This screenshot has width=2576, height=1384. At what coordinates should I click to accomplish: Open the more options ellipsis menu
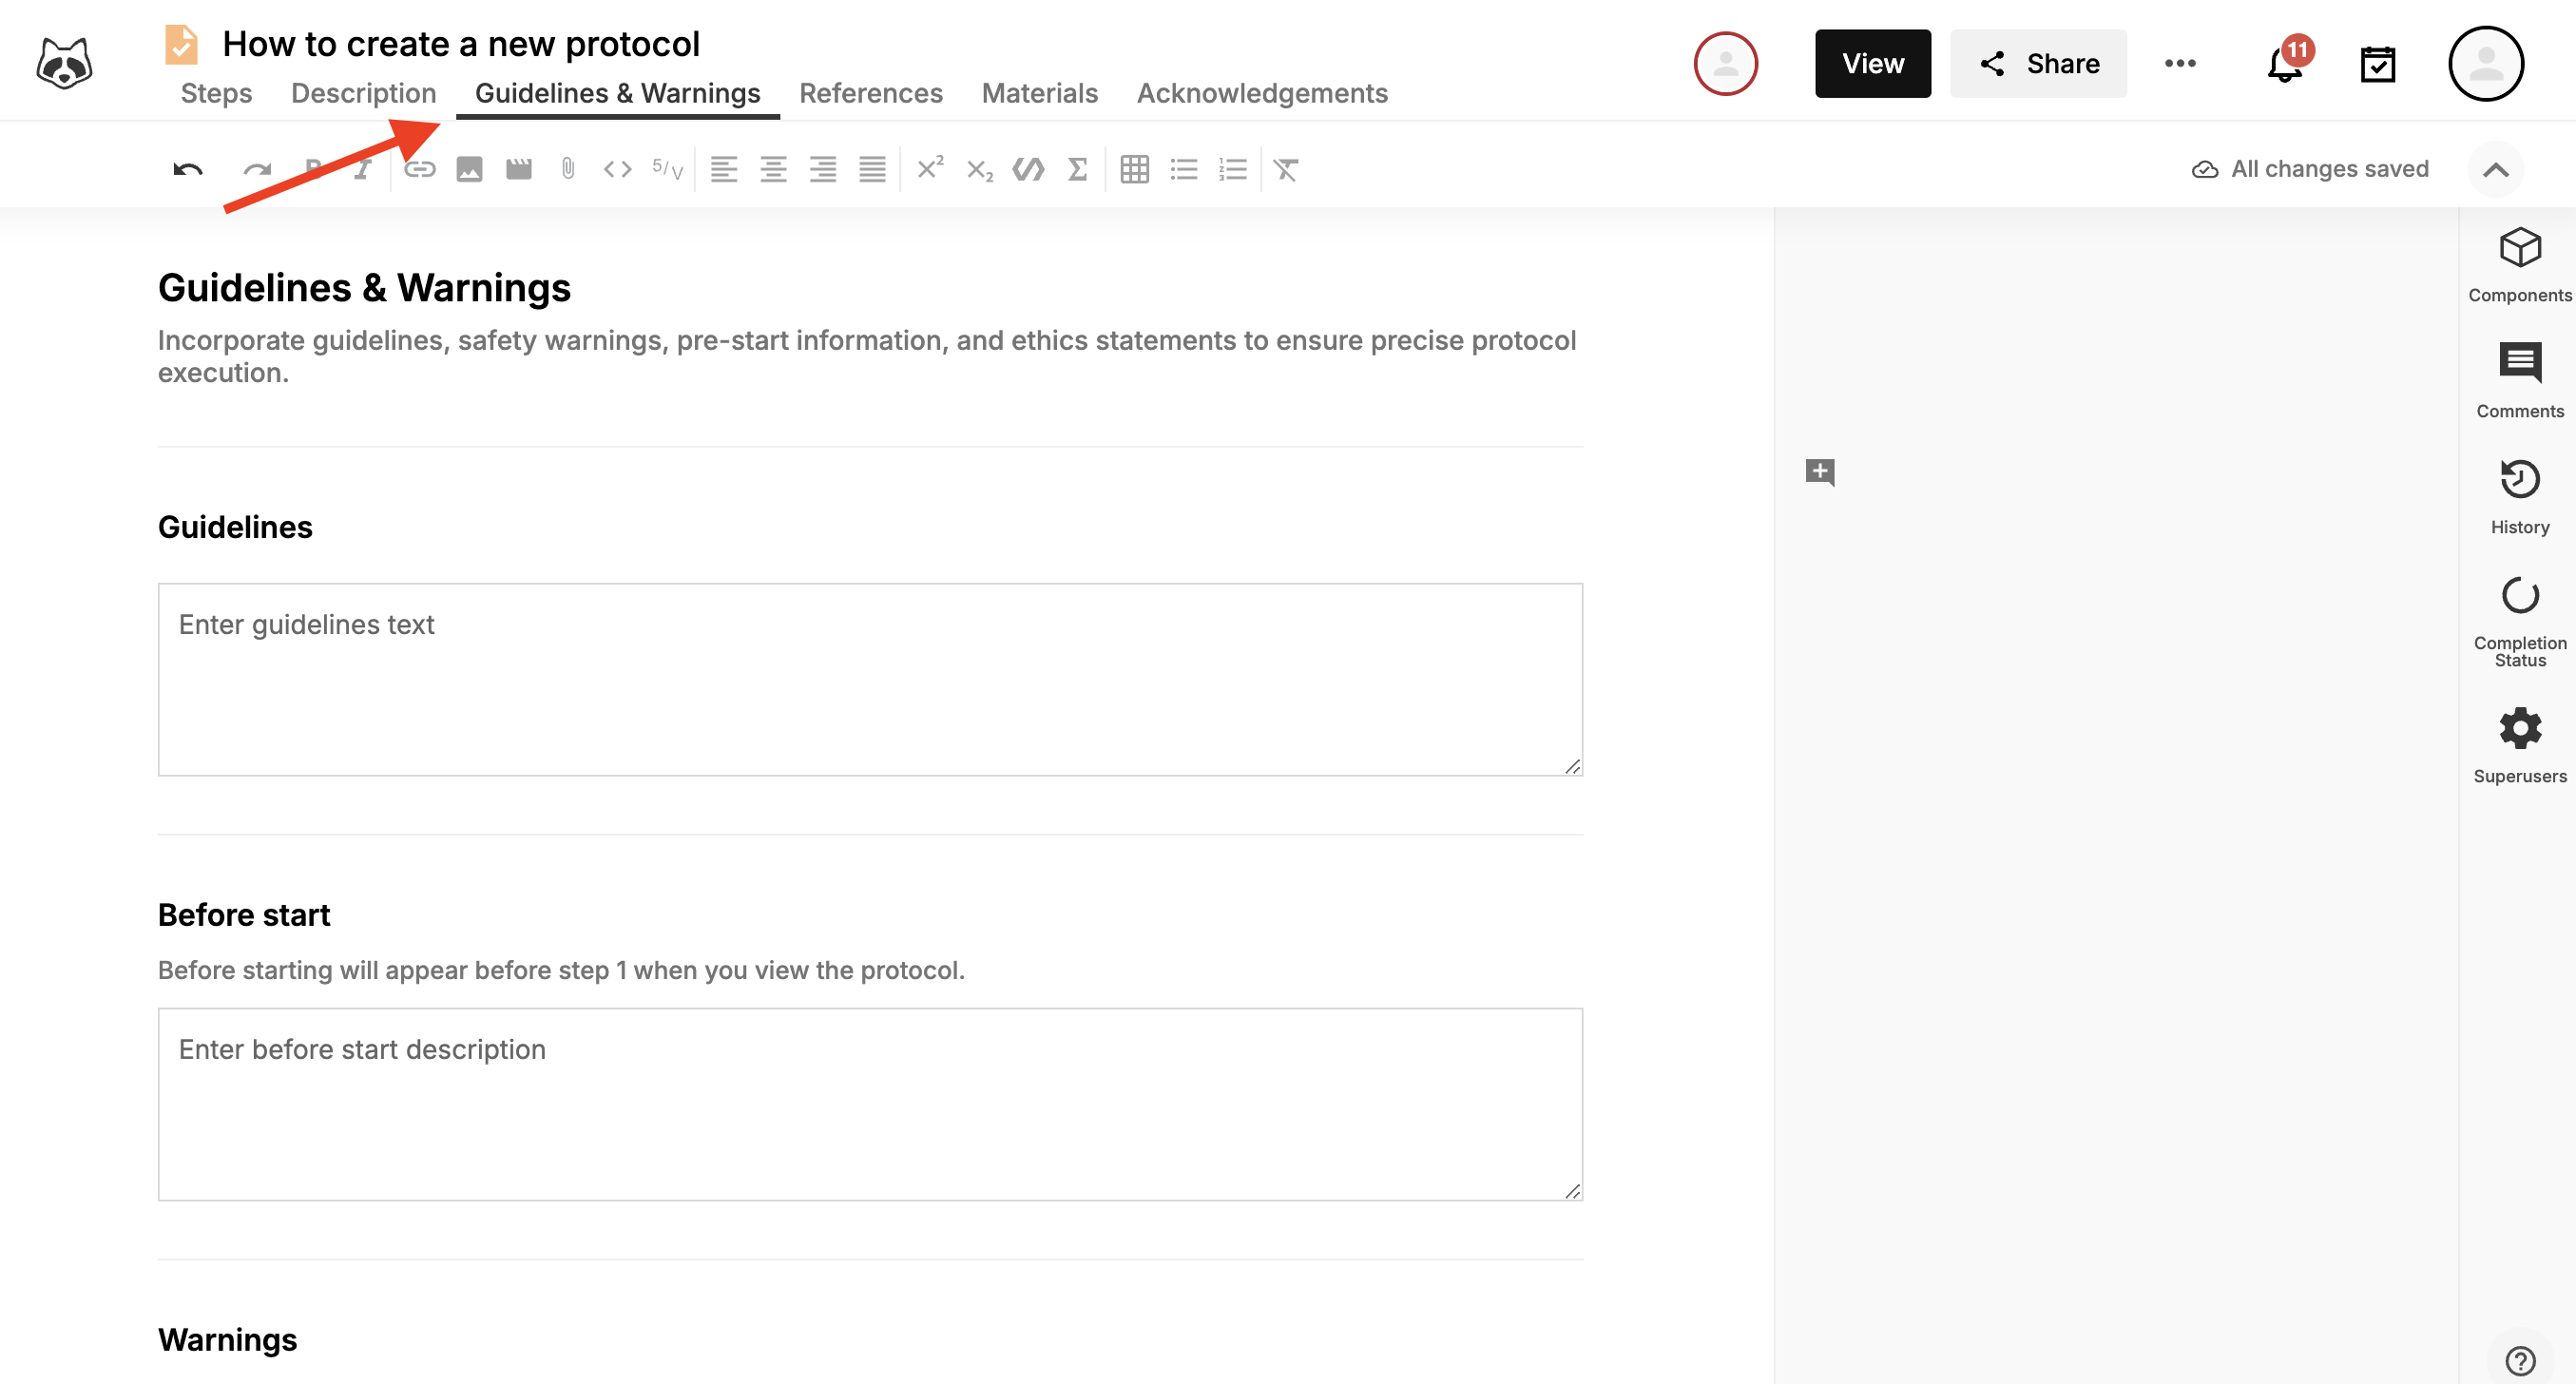click(x=2181, y=63)
